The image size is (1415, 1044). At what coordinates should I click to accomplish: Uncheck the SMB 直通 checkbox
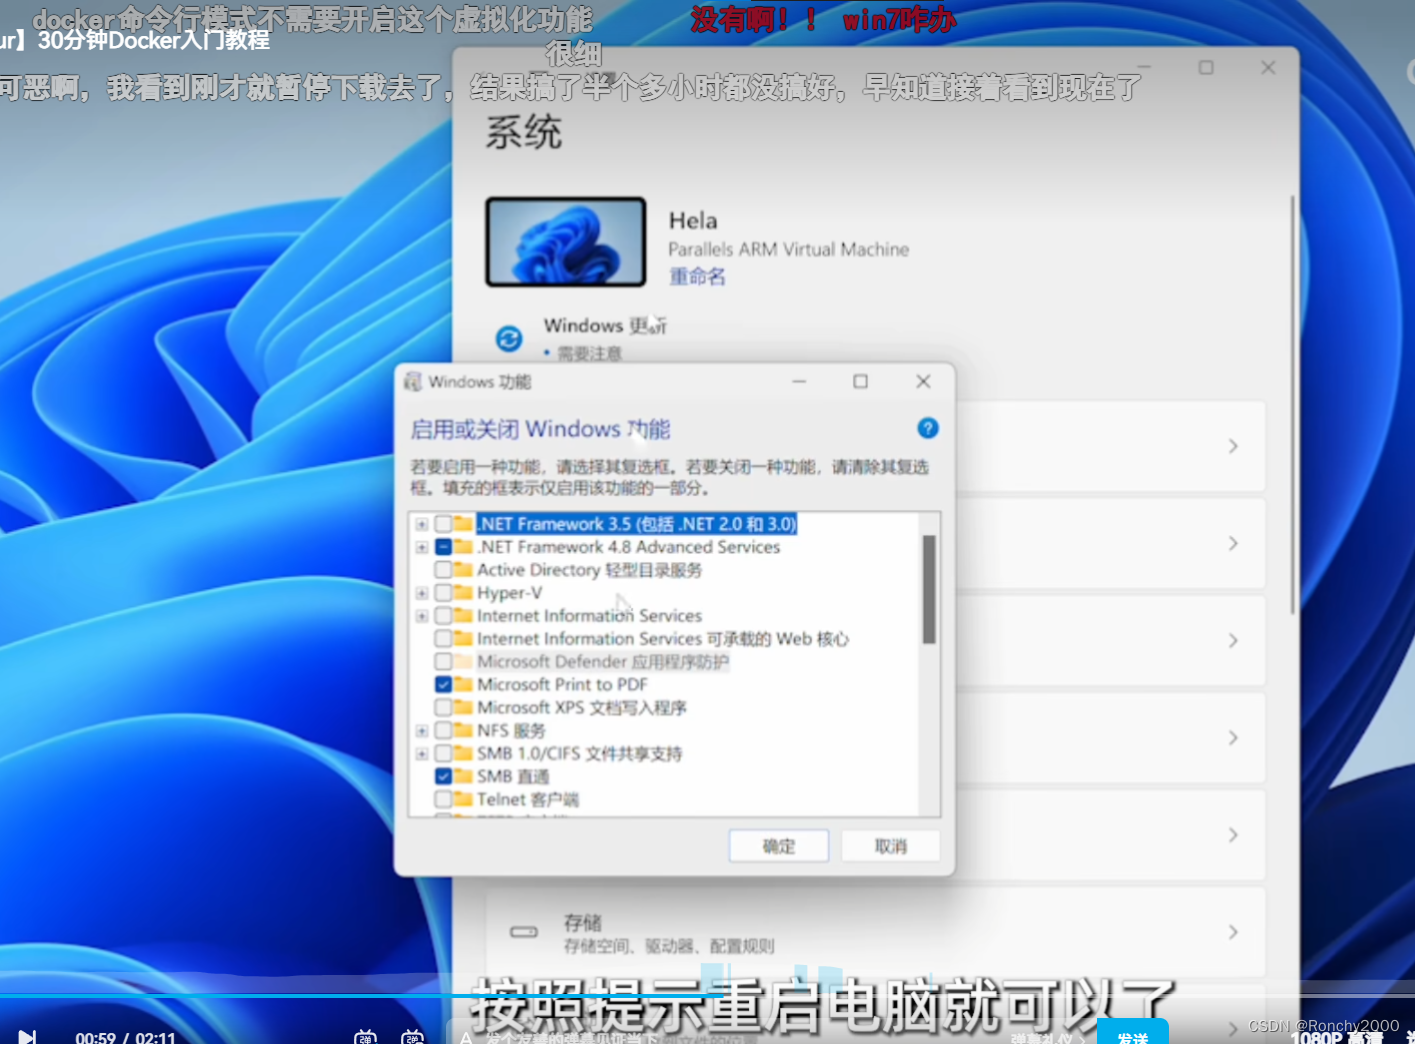tap(443, 776)
